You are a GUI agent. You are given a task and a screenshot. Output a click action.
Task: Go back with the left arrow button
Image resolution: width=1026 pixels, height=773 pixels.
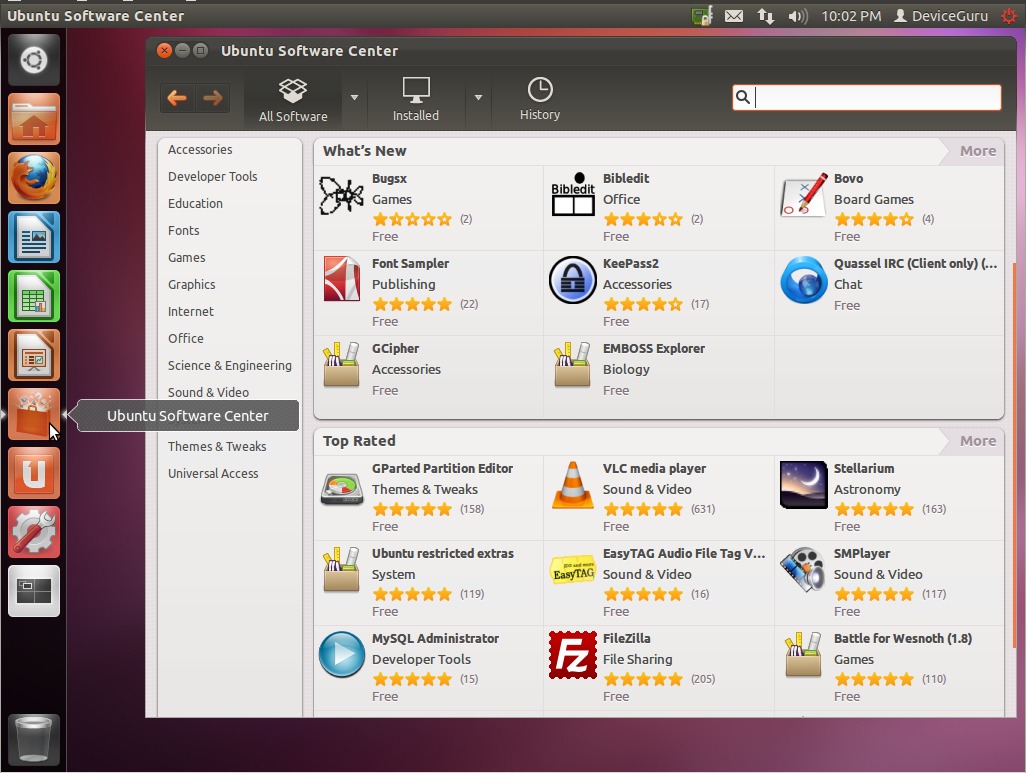tap(177, 98)
